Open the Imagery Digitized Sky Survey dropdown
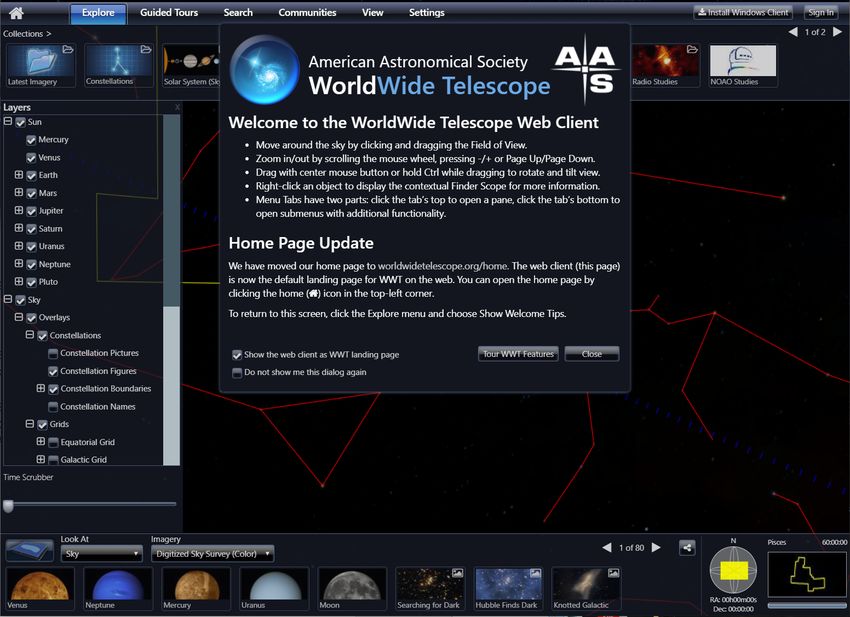The width and height of the screenshot is (850, 617). click(x=212, y=554)
